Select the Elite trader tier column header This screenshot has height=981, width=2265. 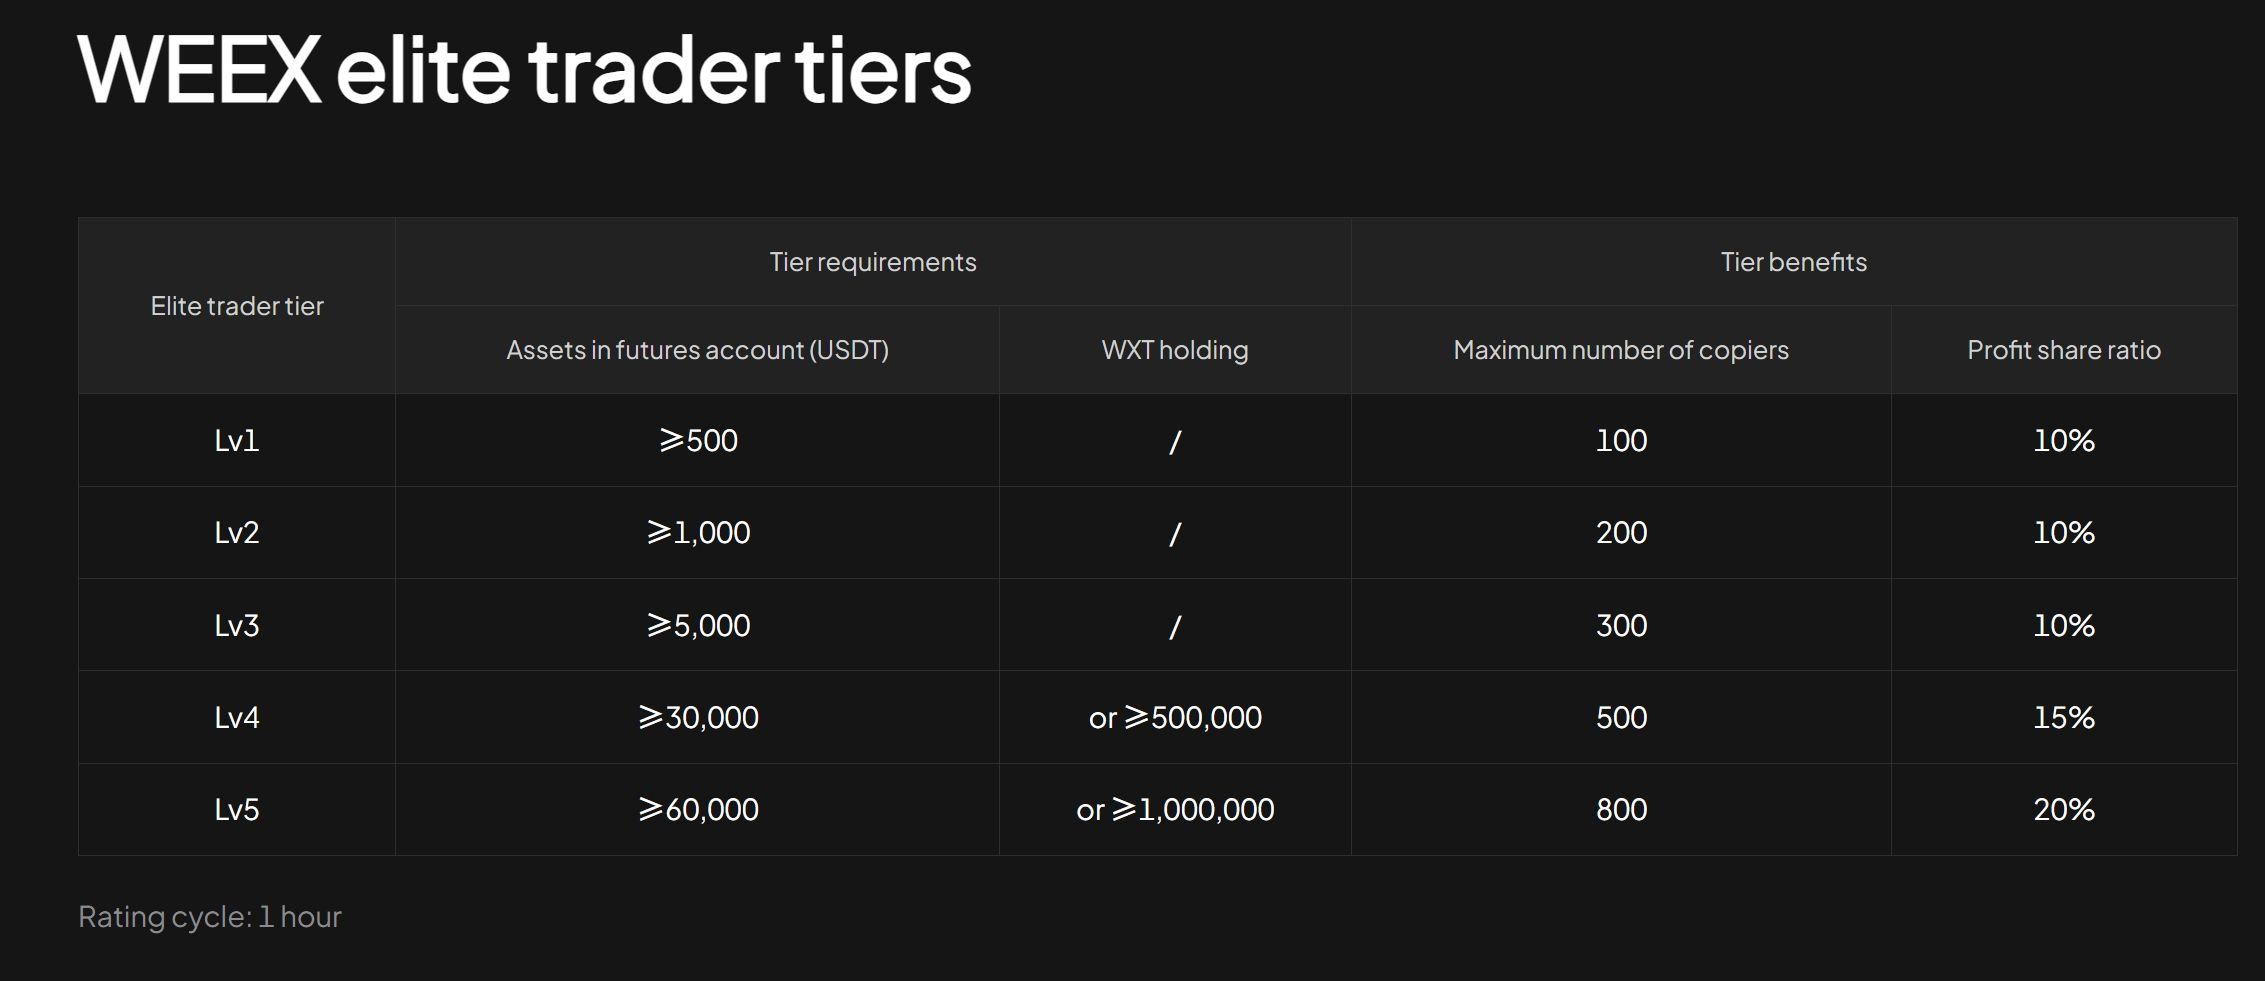click(237, 306)
